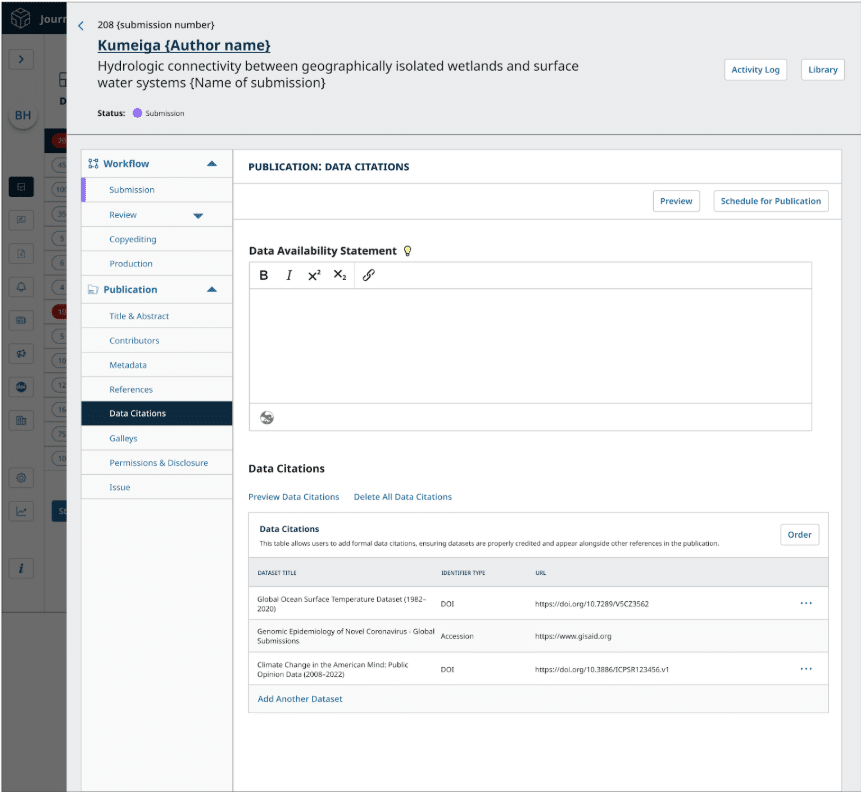Screen dimensions: 861x792
Task: Open the Activity Log
Action: (755, 70)
